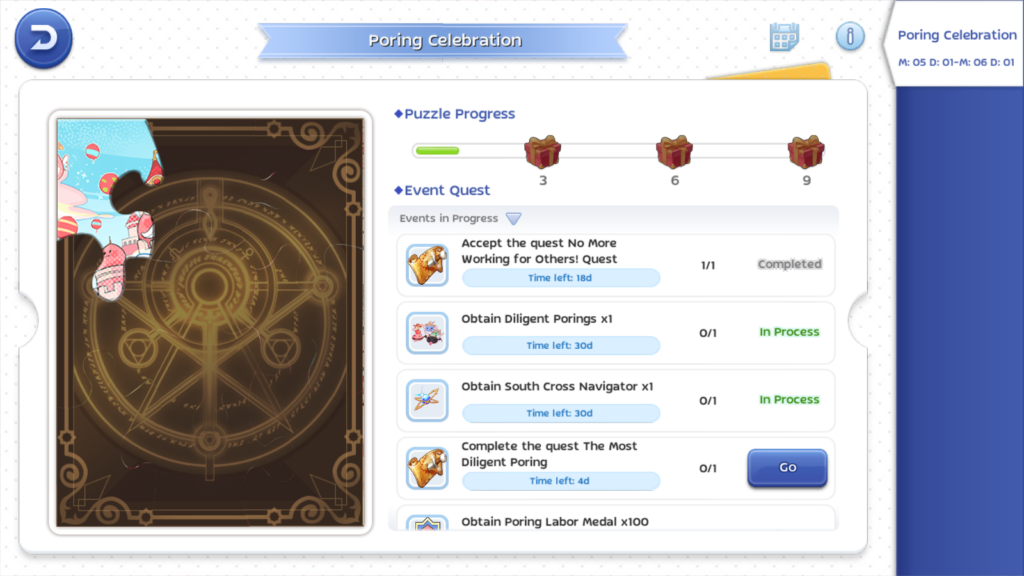Open the calendar icon at top
Image resolution: width=1024 pixels, height=576 pixels.
click(784, 37)
